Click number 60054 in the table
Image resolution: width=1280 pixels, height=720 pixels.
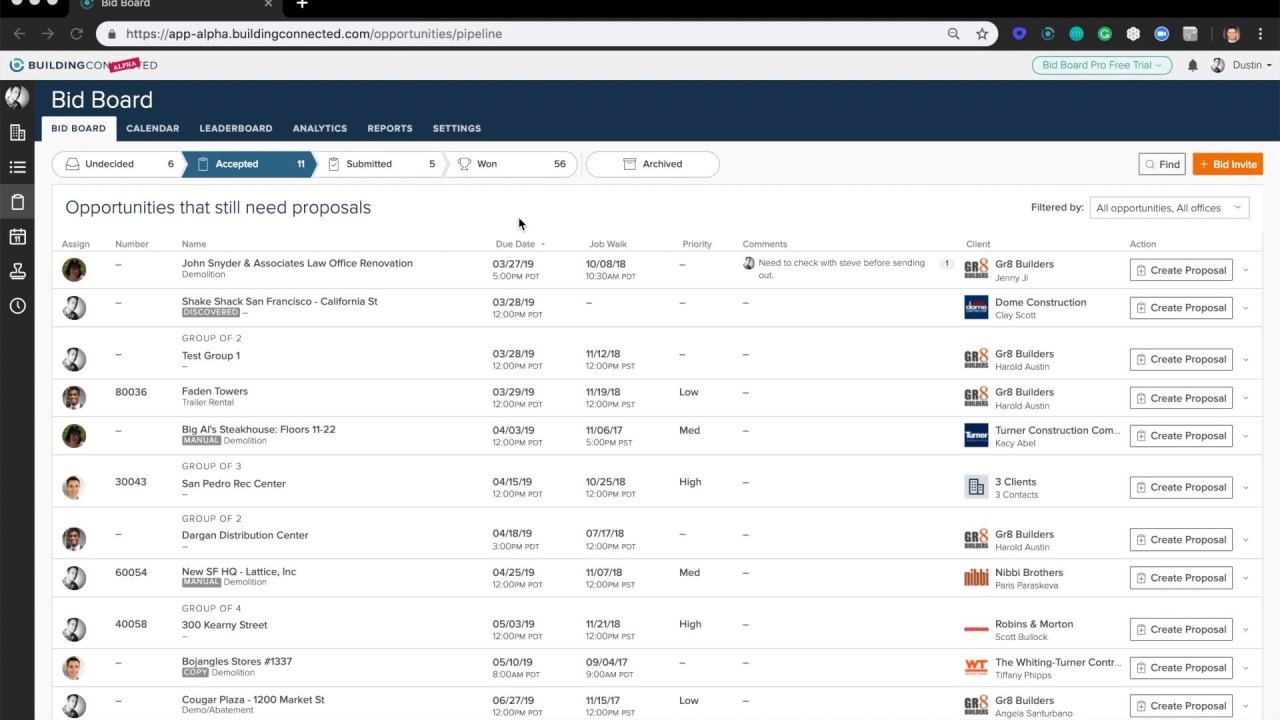coord(131,573)
